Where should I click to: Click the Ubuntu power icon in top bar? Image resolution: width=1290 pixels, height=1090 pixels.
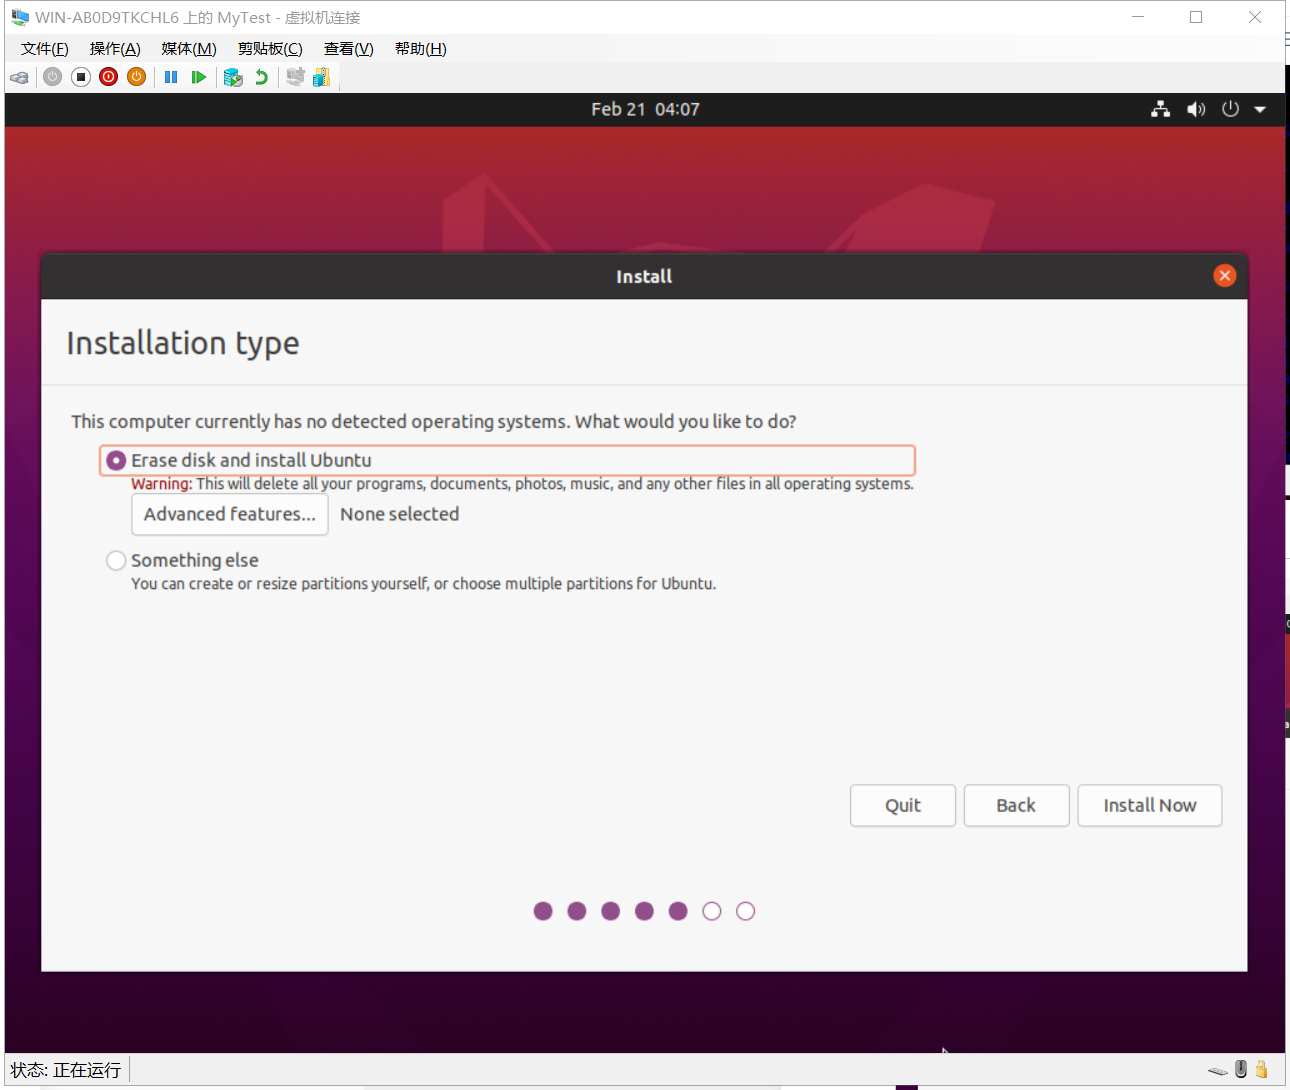1231,109
